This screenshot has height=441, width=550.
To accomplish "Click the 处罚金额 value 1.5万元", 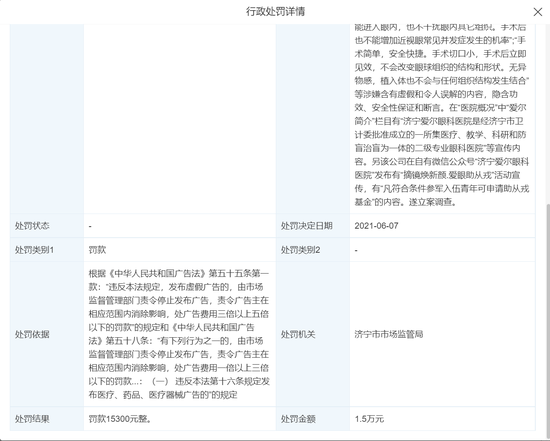I will point(369,419).
